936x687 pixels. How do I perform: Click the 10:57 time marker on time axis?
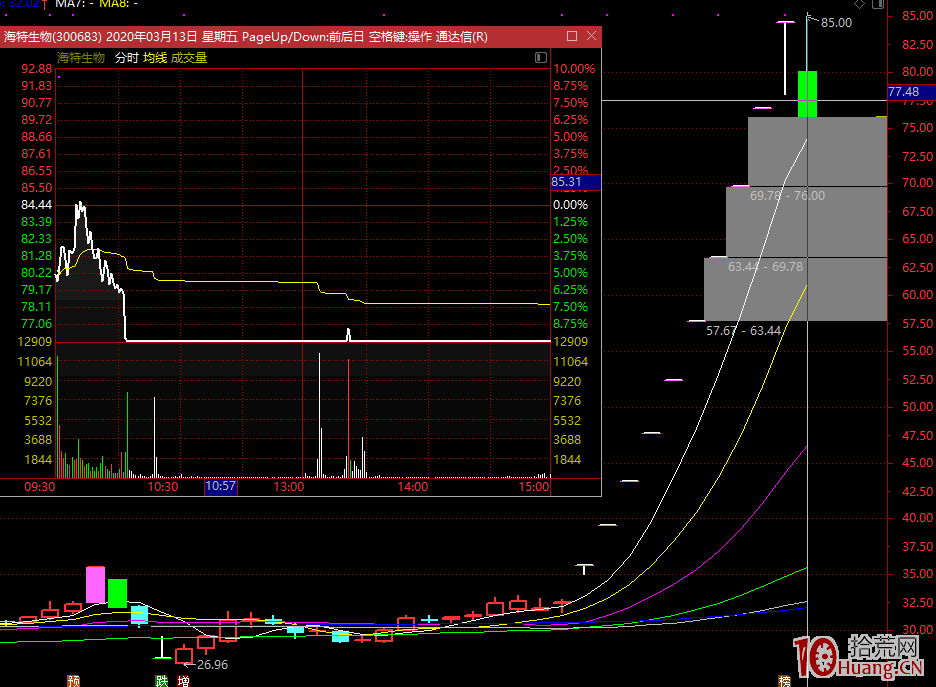[221, 487]
